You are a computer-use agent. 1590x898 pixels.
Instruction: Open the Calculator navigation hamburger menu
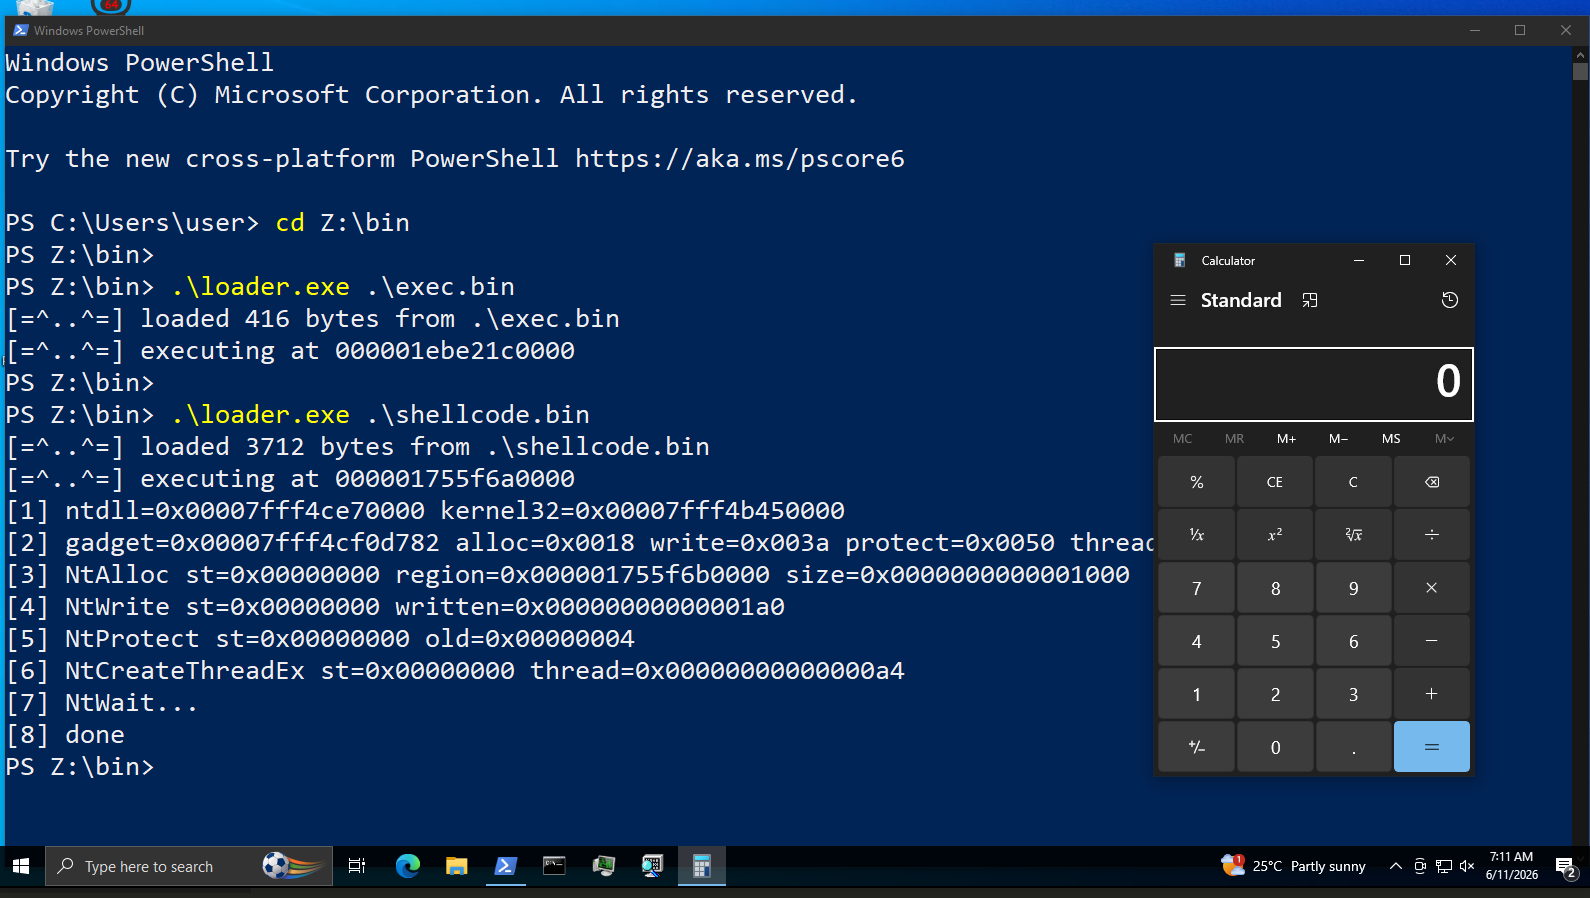(1178, 300)
